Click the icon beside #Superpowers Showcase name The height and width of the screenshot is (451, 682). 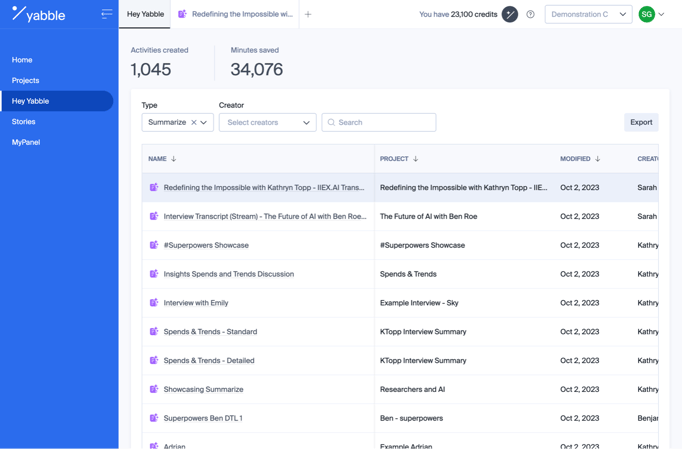tap(154, 245)
